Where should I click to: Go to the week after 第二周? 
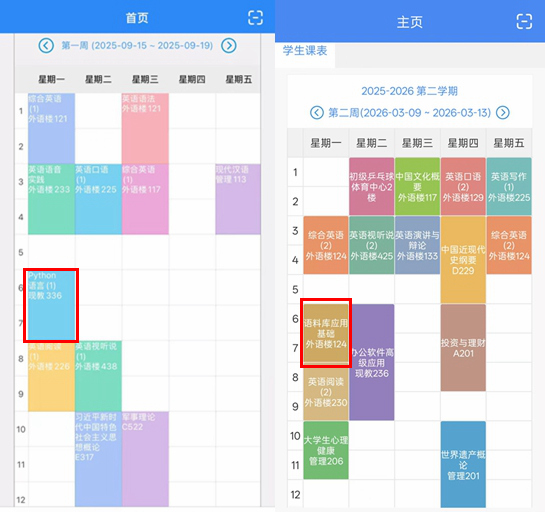point(503,113)
